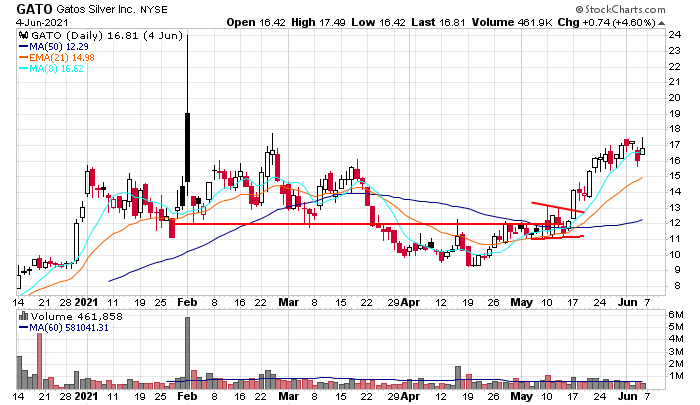
Task: Click the GATO (Daily) 16.81 (4 Jun) legend
Action: [x=107, y=36]
